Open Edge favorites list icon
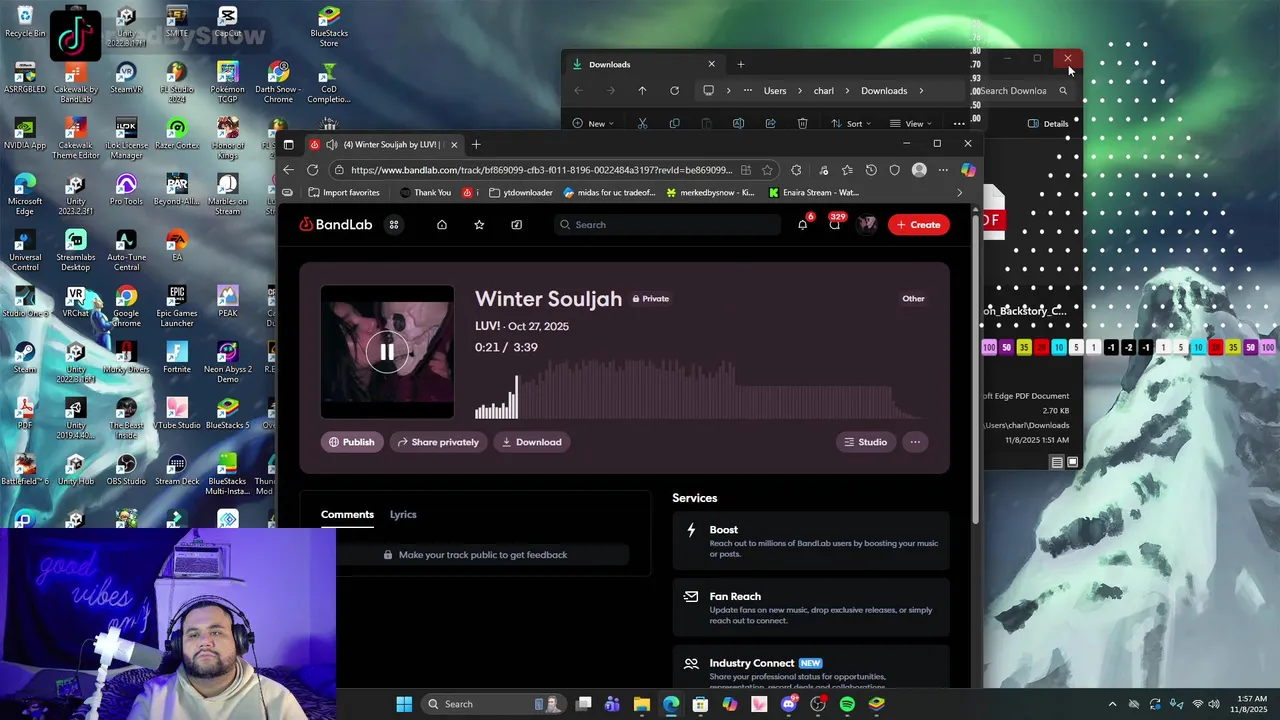Image resolution: width=1280 pixels, height=720 pixels. pyautogui.click(x=847, y=170)
